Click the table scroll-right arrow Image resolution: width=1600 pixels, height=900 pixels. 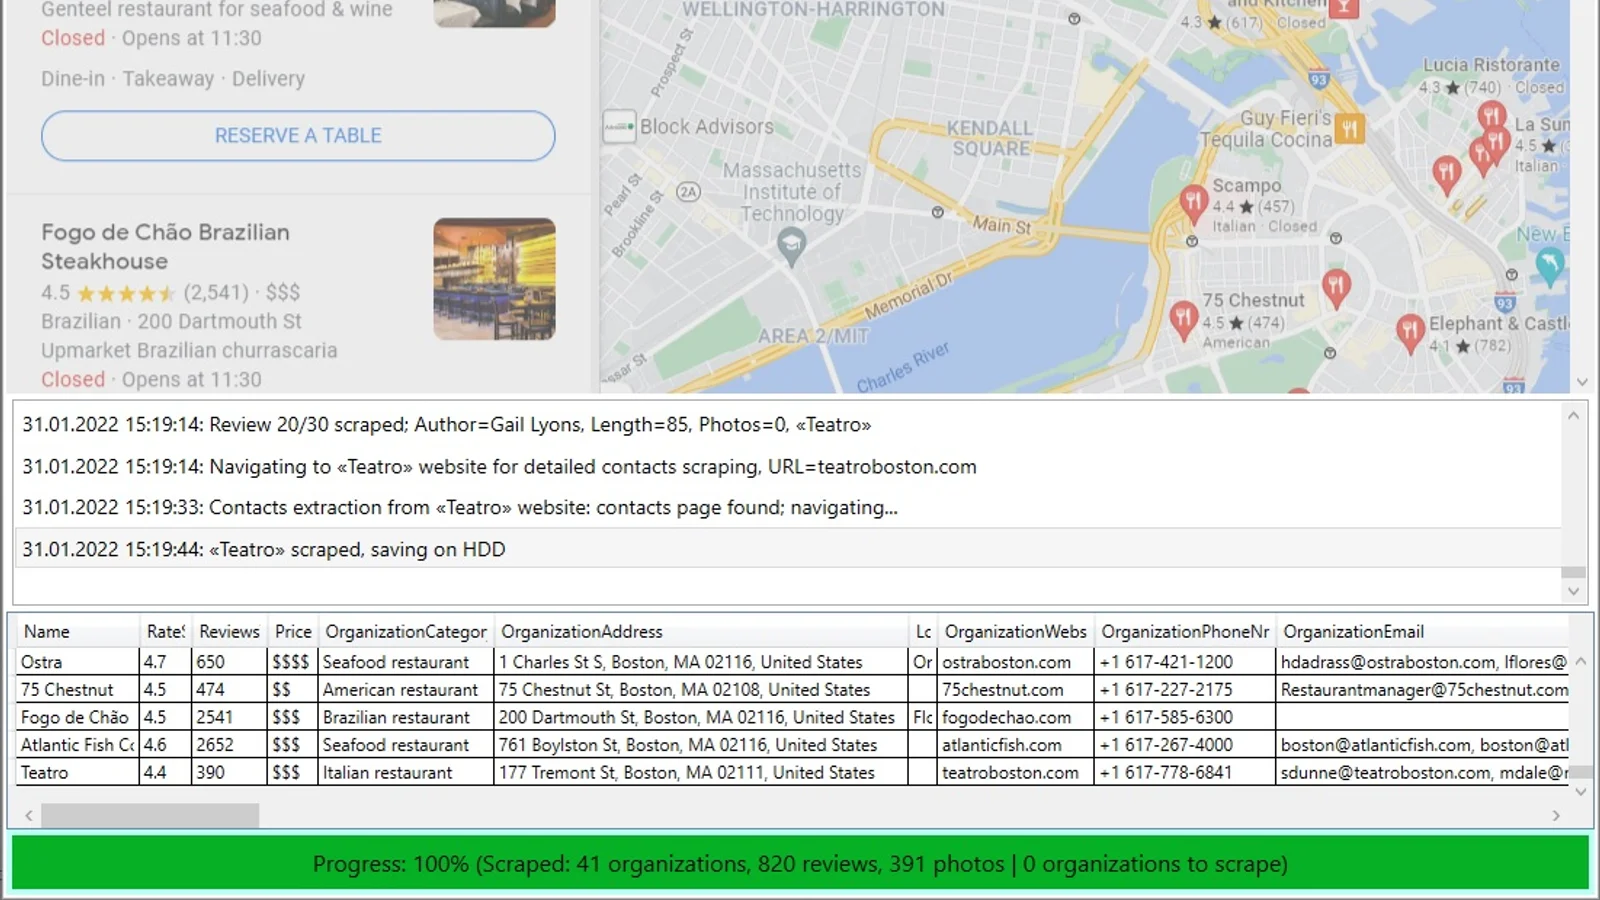1556,815
